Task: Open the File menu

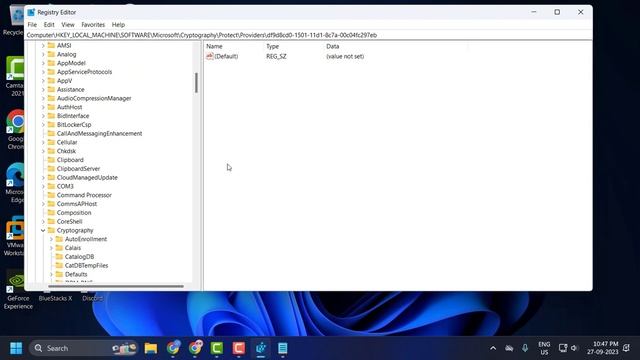Action: pos(32,24)
